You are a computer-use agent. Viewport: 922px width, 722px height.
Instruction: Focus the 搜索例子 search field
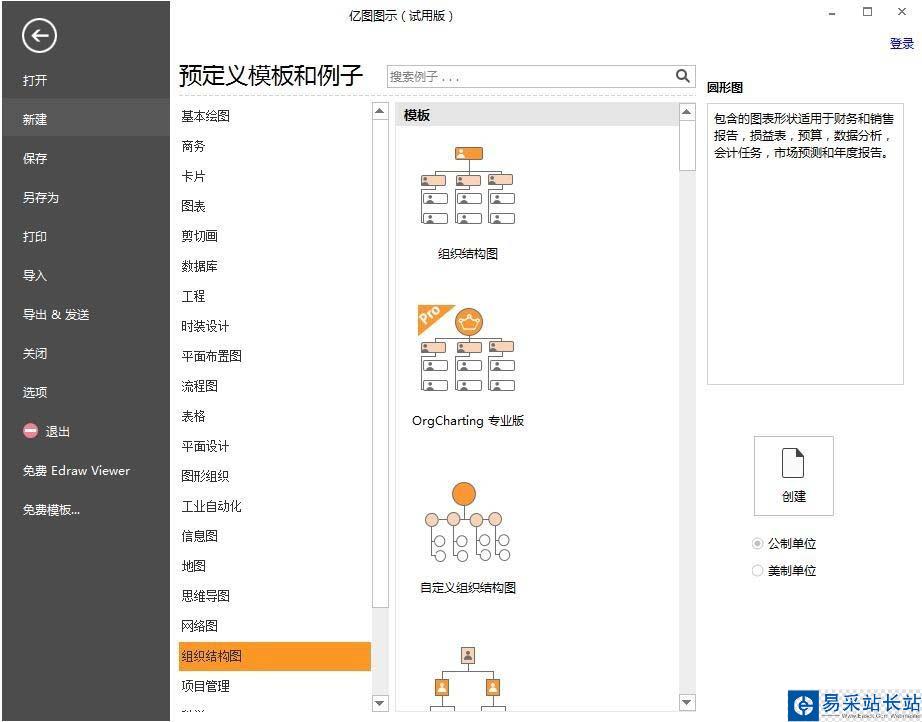541,76
